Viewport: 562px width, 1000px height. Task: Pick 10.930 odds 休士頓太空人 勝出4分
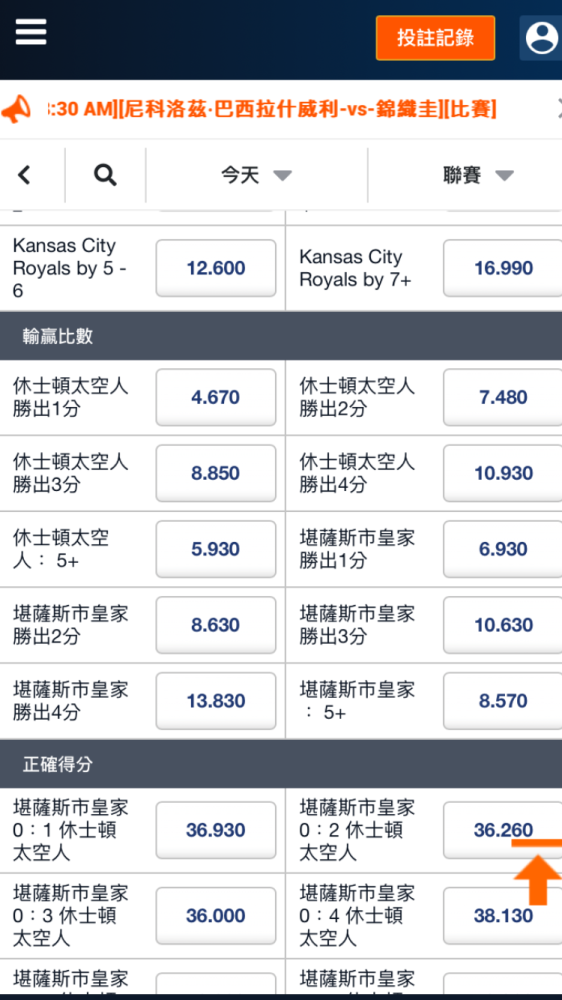tap(503, 473)
